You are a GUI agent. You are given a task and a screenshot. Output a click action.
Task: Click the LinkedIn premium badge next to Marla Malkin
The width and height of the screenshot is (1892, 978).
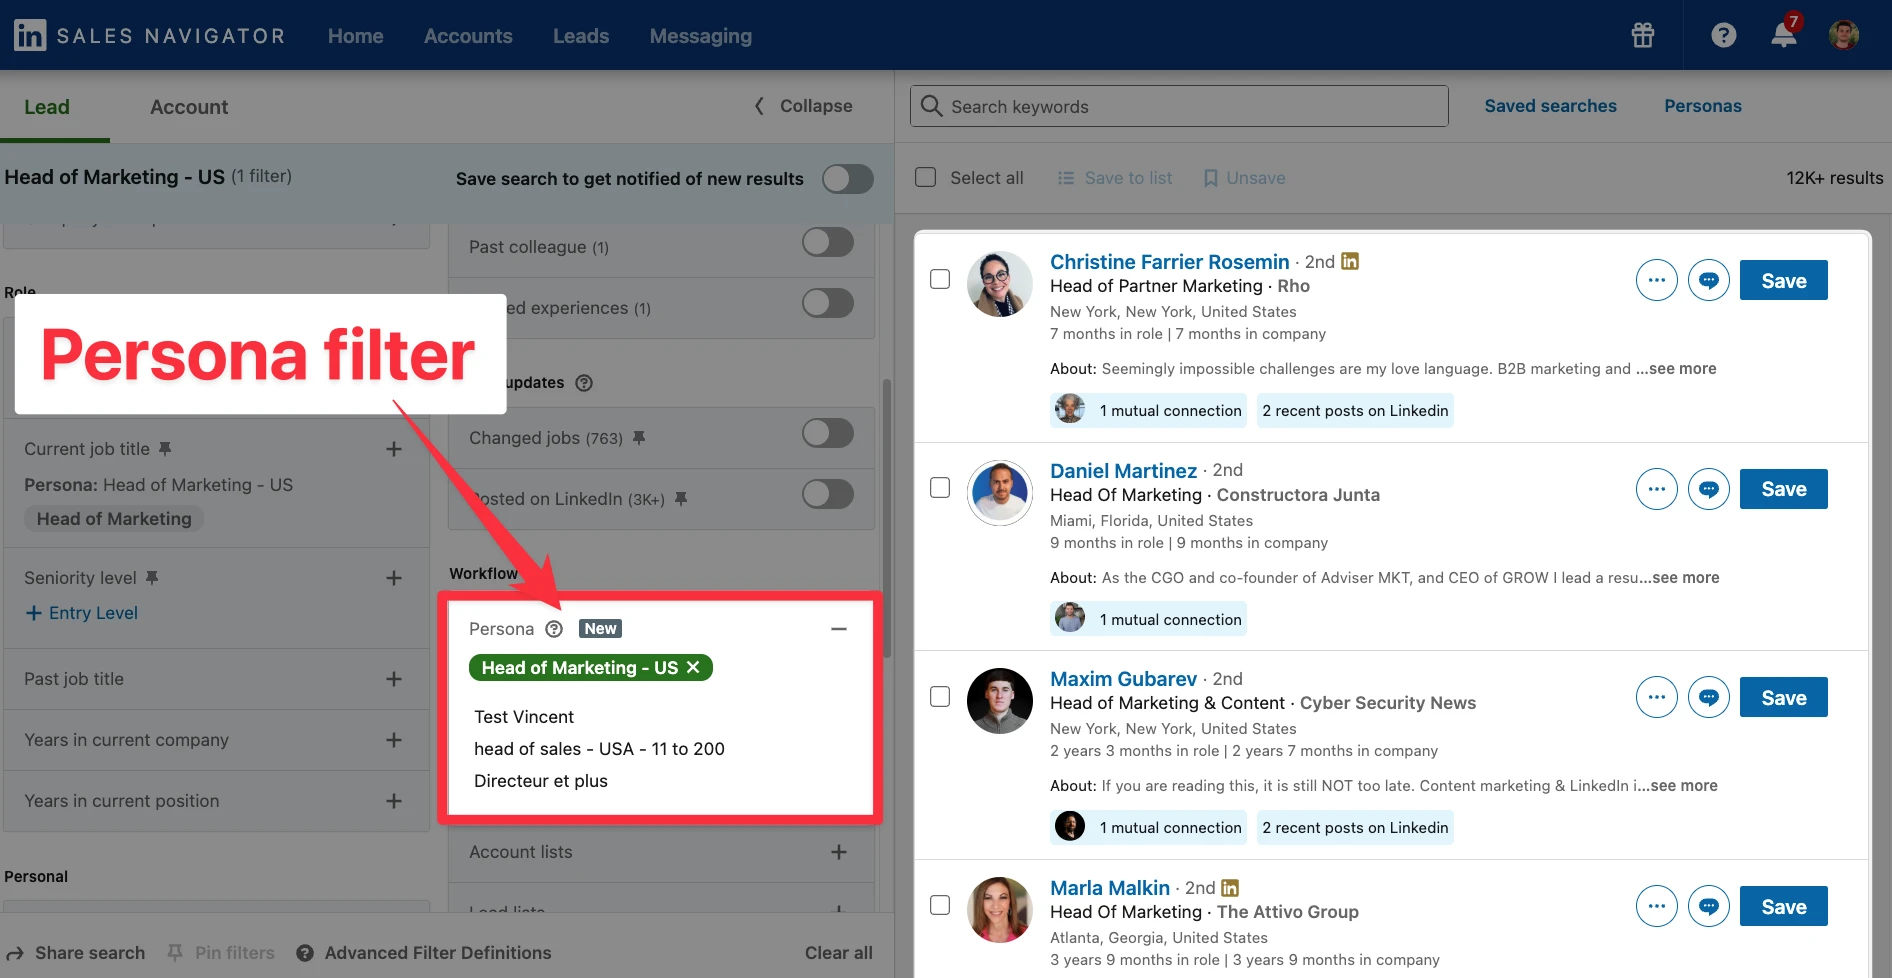pyautogui.click(x=1230, y=887)
